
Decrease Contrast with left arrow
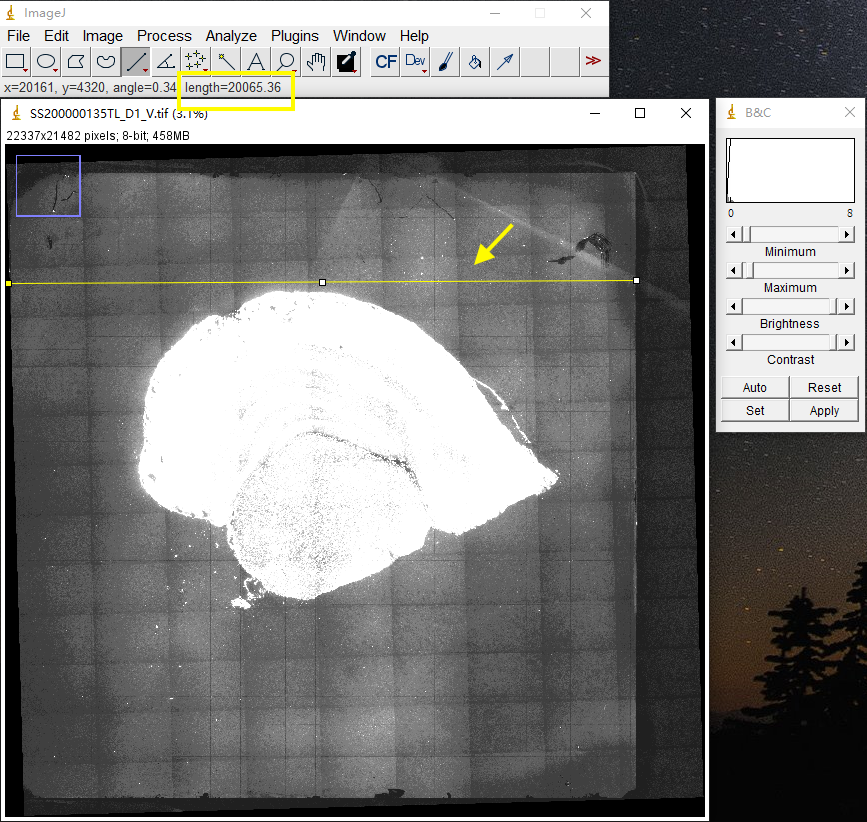(x=734, y=343)
